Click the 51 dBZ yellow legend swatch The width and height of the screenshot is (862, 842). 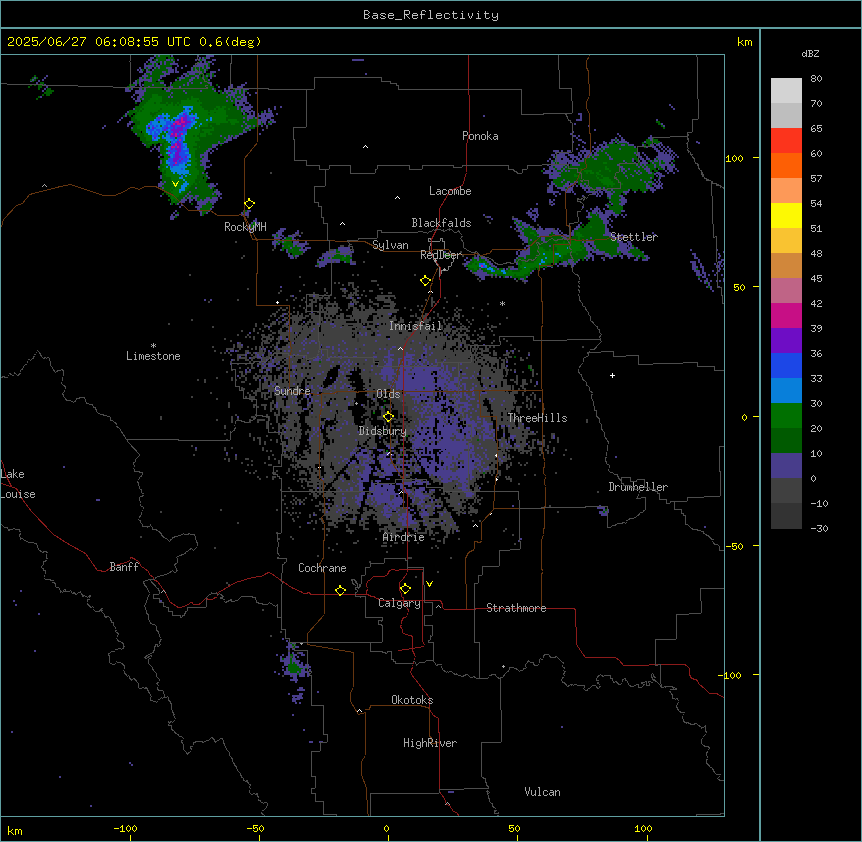786,215
